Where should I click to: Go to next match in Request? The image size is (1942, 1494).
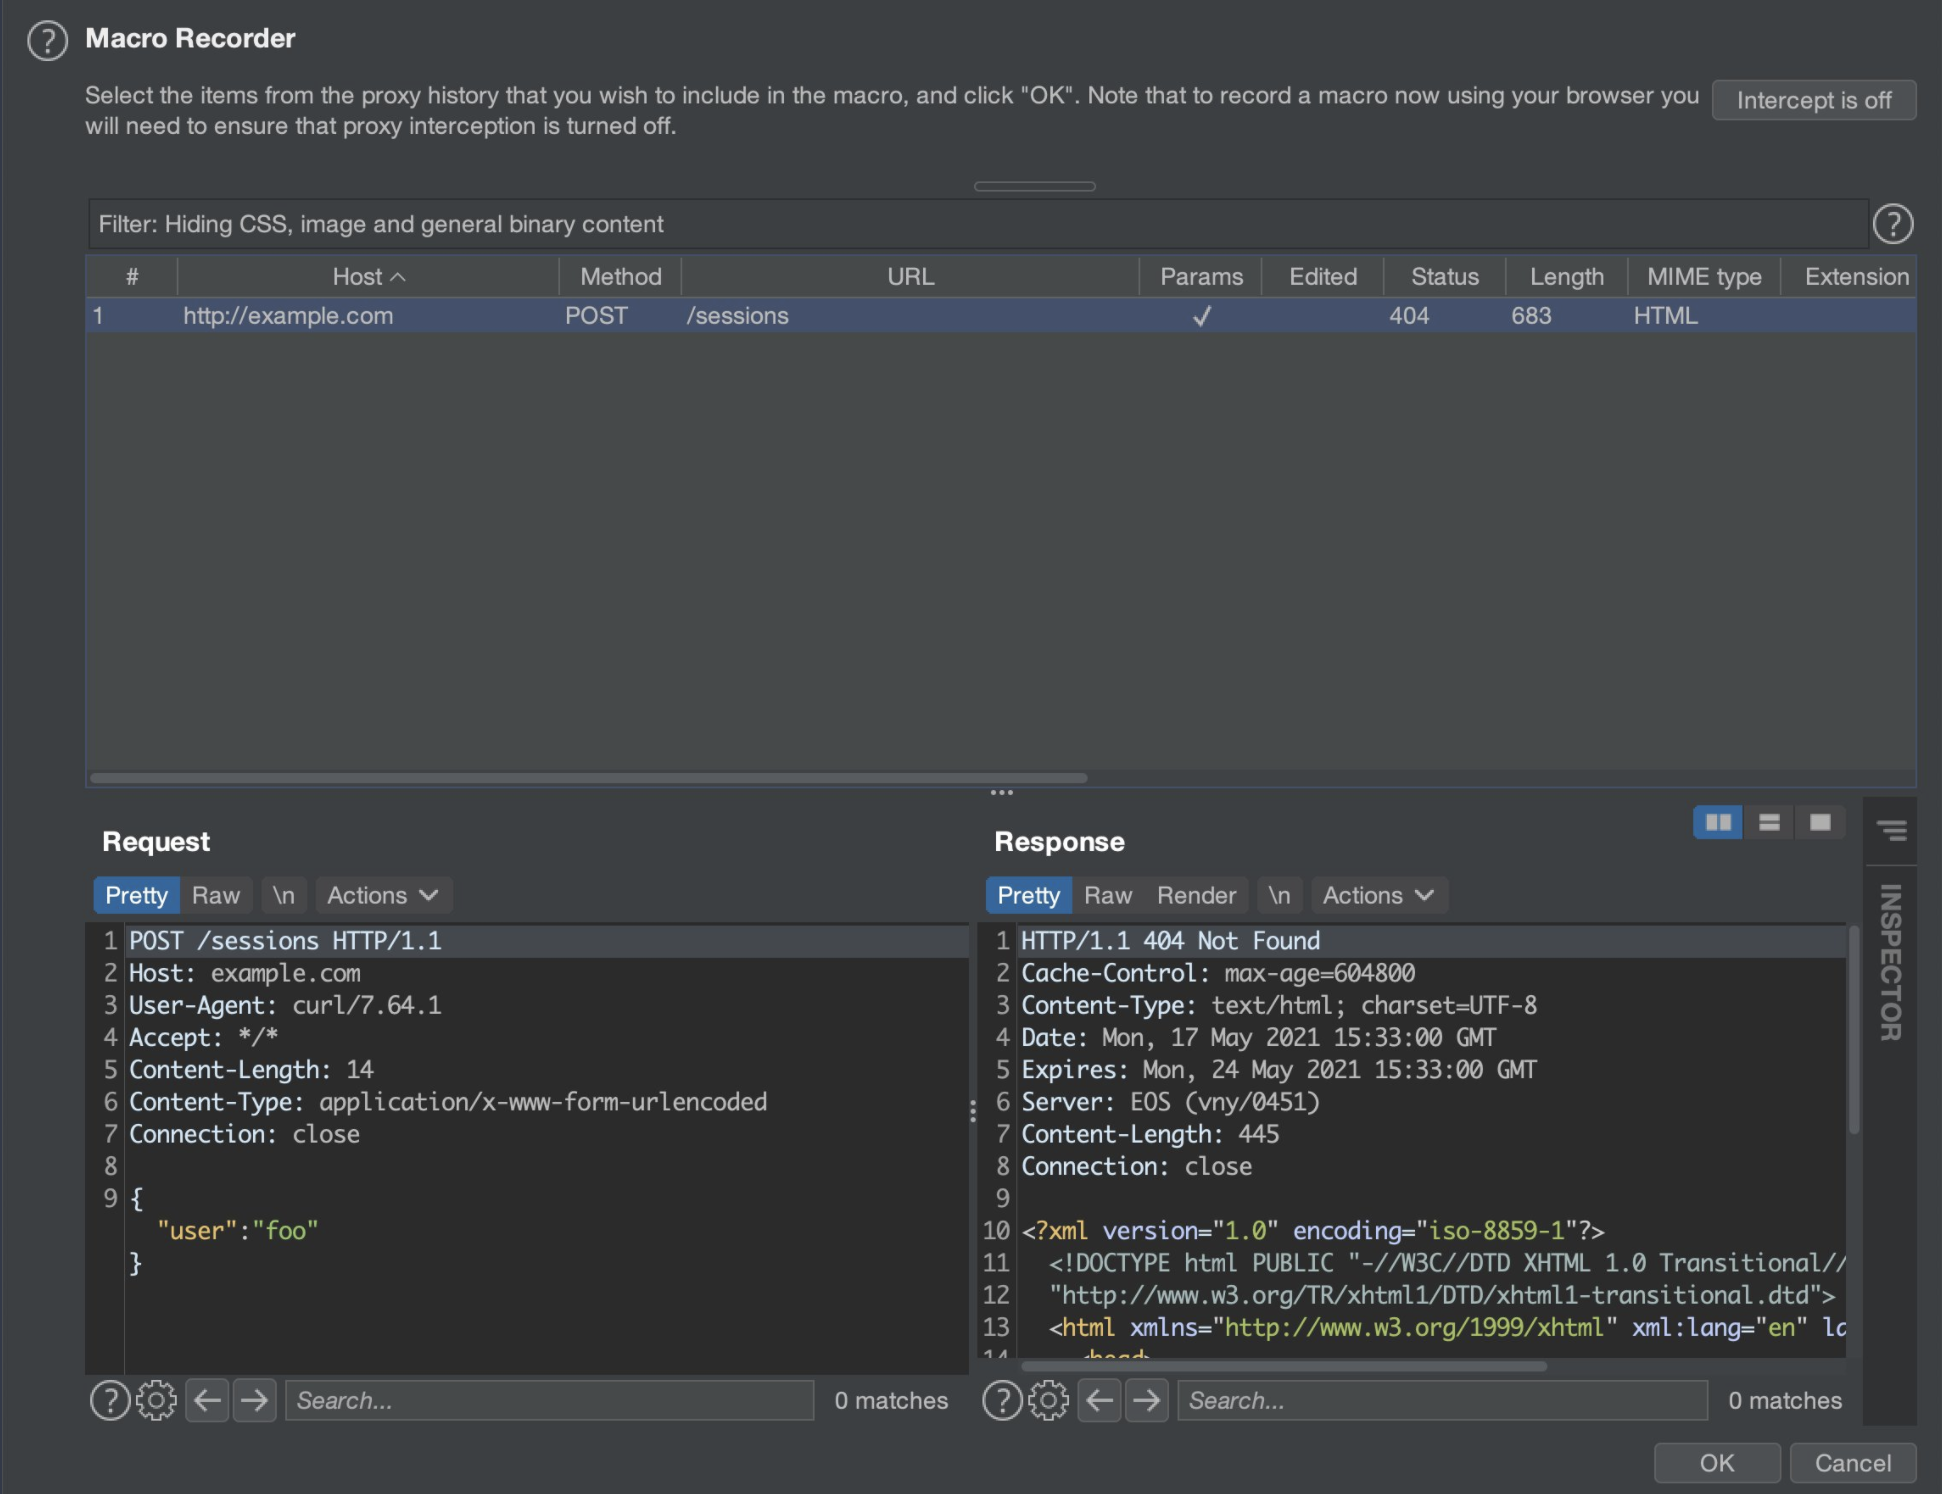point(254,1400)
